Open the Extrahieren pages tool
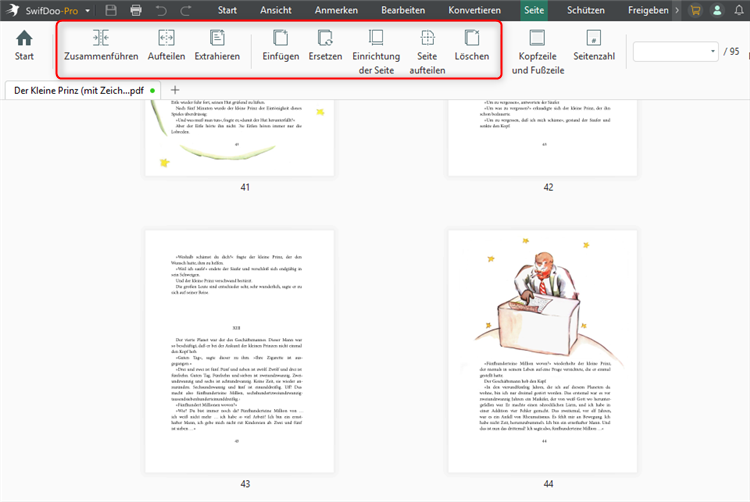Screen dimensions: 750x502 [x=217, y=46]
